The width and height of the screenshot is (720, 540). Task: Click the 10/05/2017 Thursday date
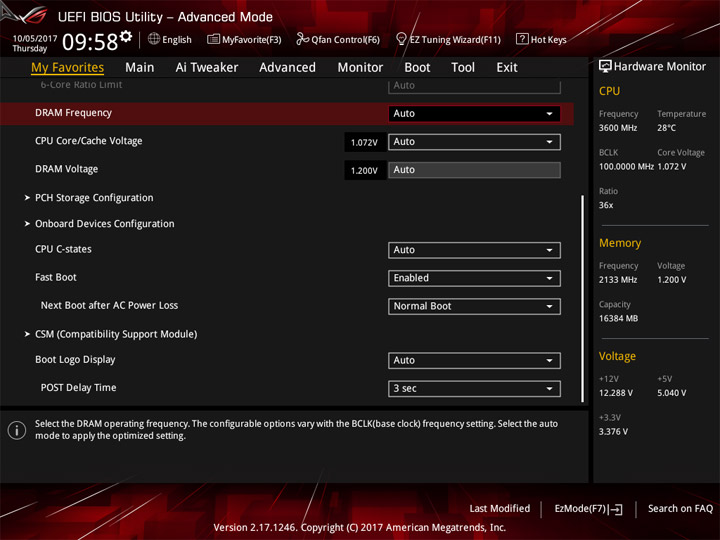pos(34,43)
